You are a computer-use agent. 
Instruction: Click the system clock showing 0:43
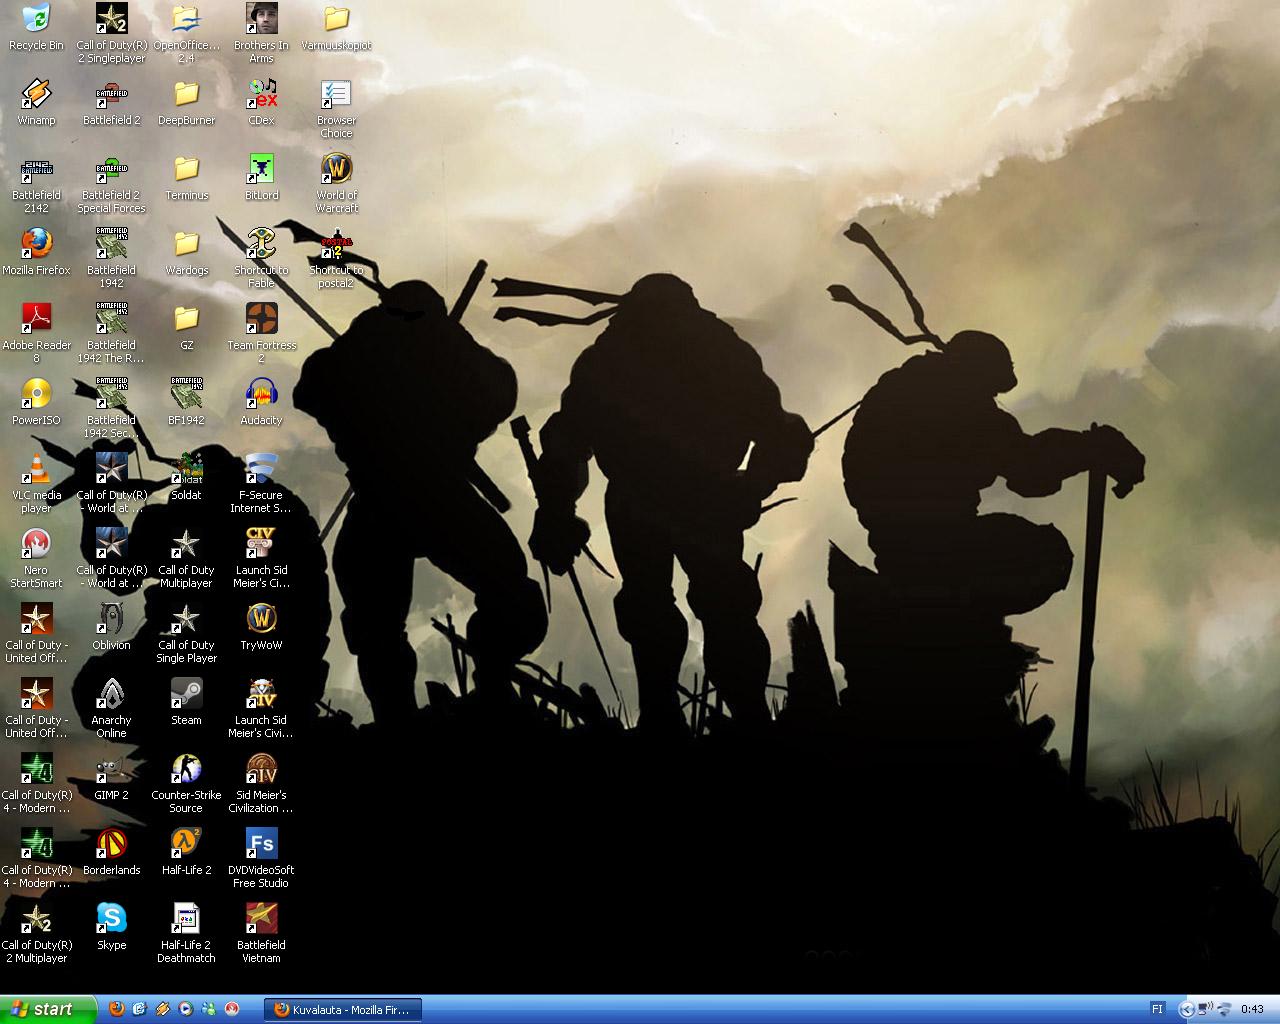click(x=1252, y=1009)
